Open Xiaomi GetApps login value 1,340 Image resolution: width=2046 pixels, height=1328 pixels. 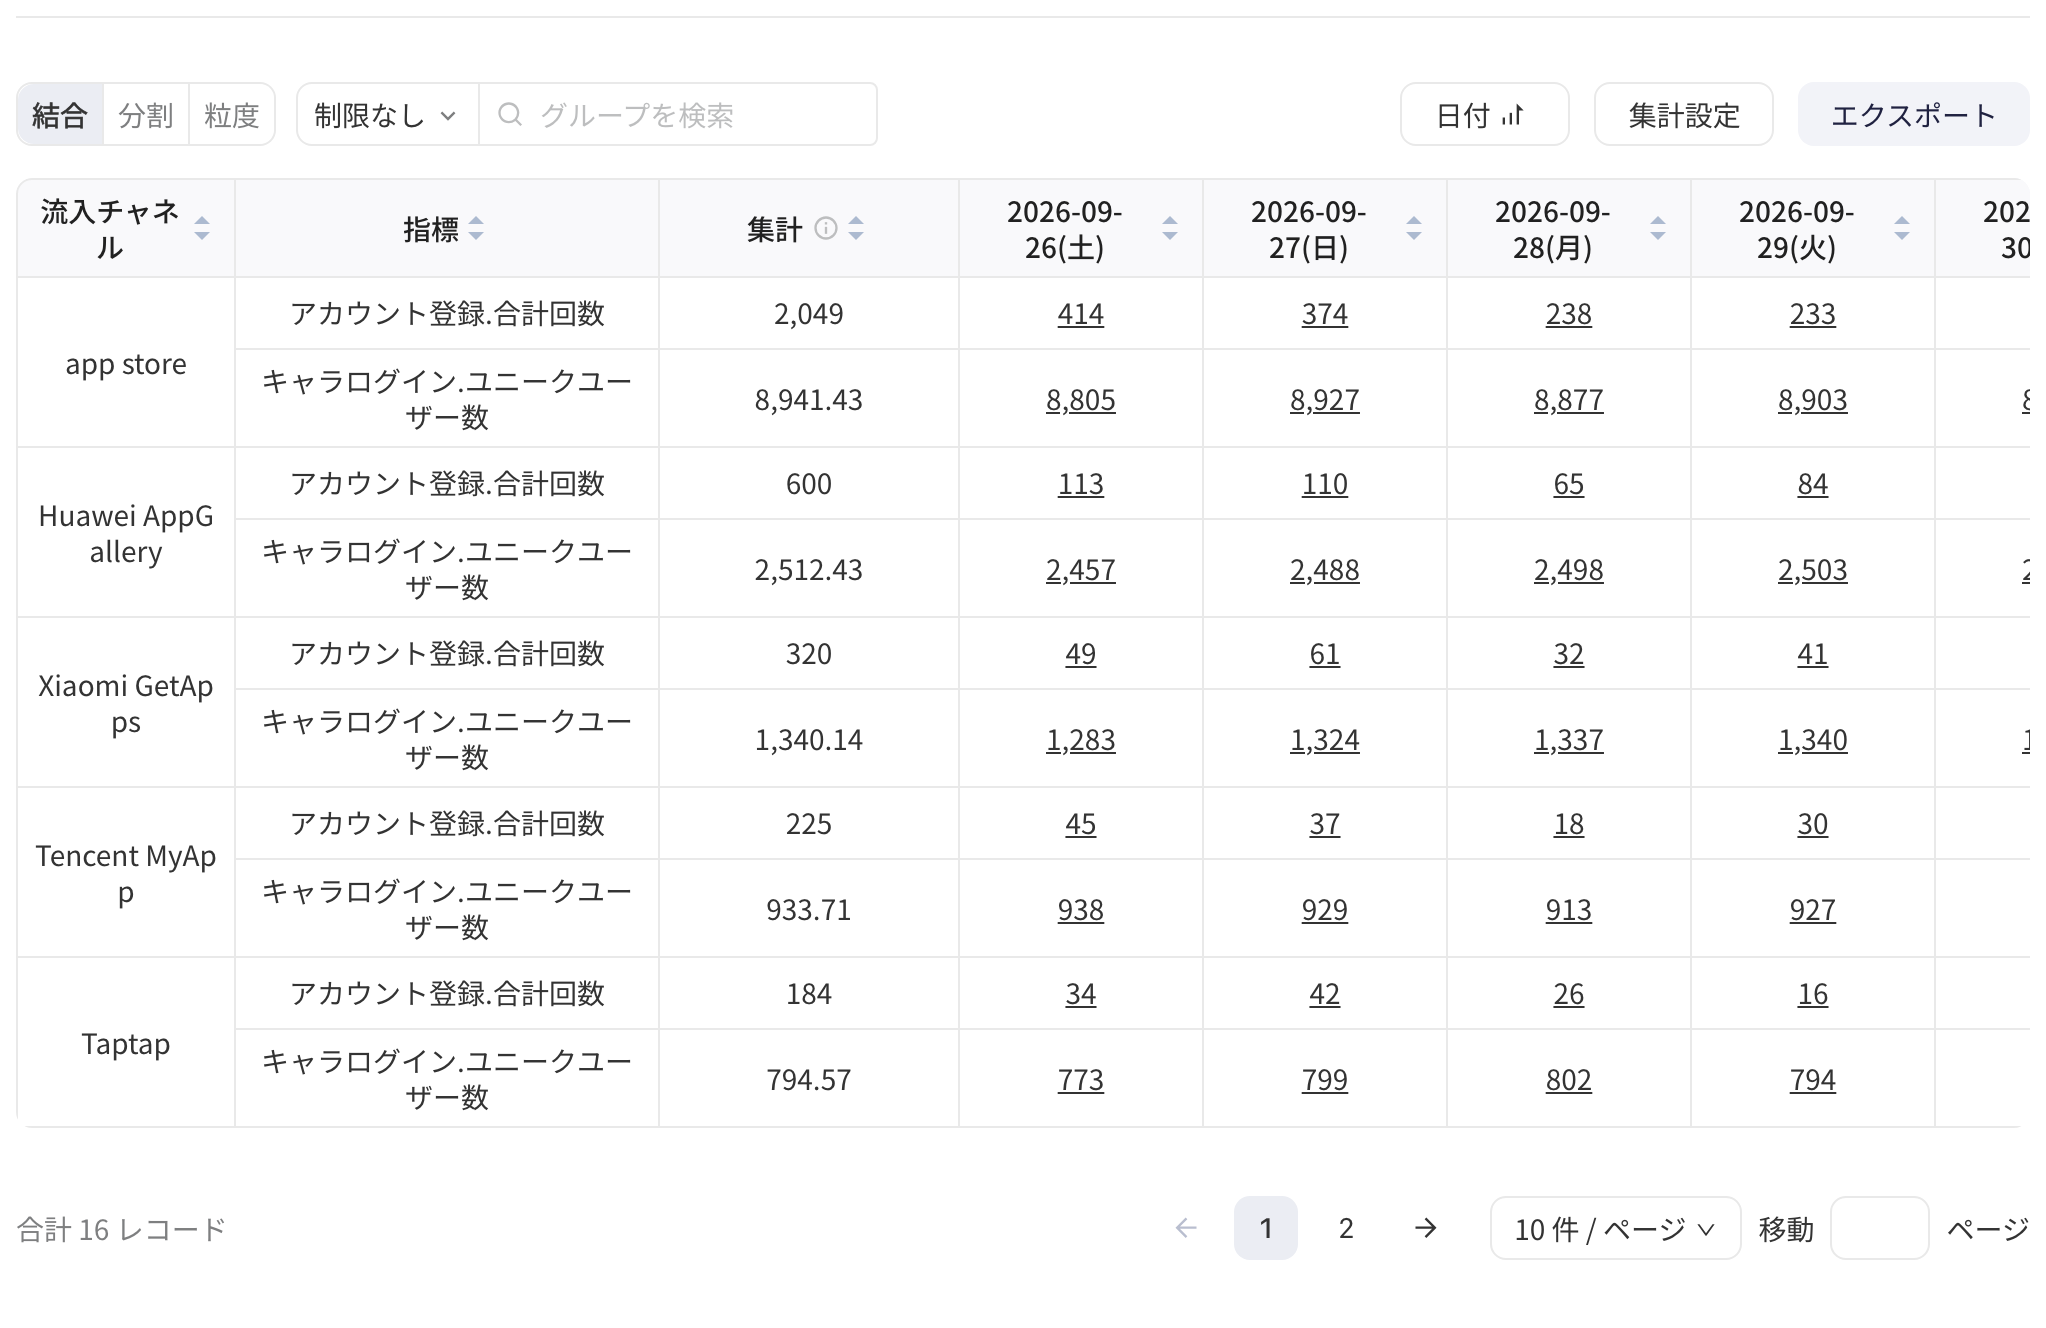[x=1813, y=740]
